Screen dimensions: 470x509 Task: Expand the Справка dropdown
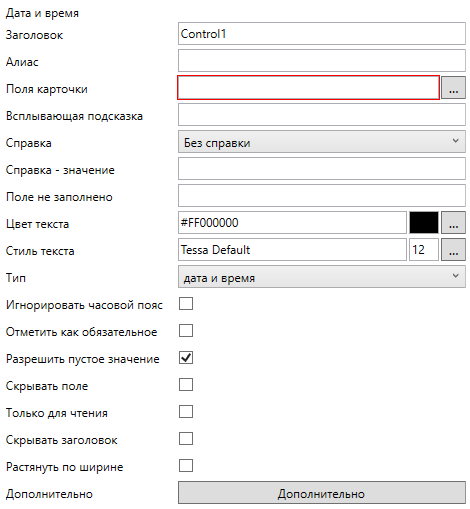tap(322, 142)
